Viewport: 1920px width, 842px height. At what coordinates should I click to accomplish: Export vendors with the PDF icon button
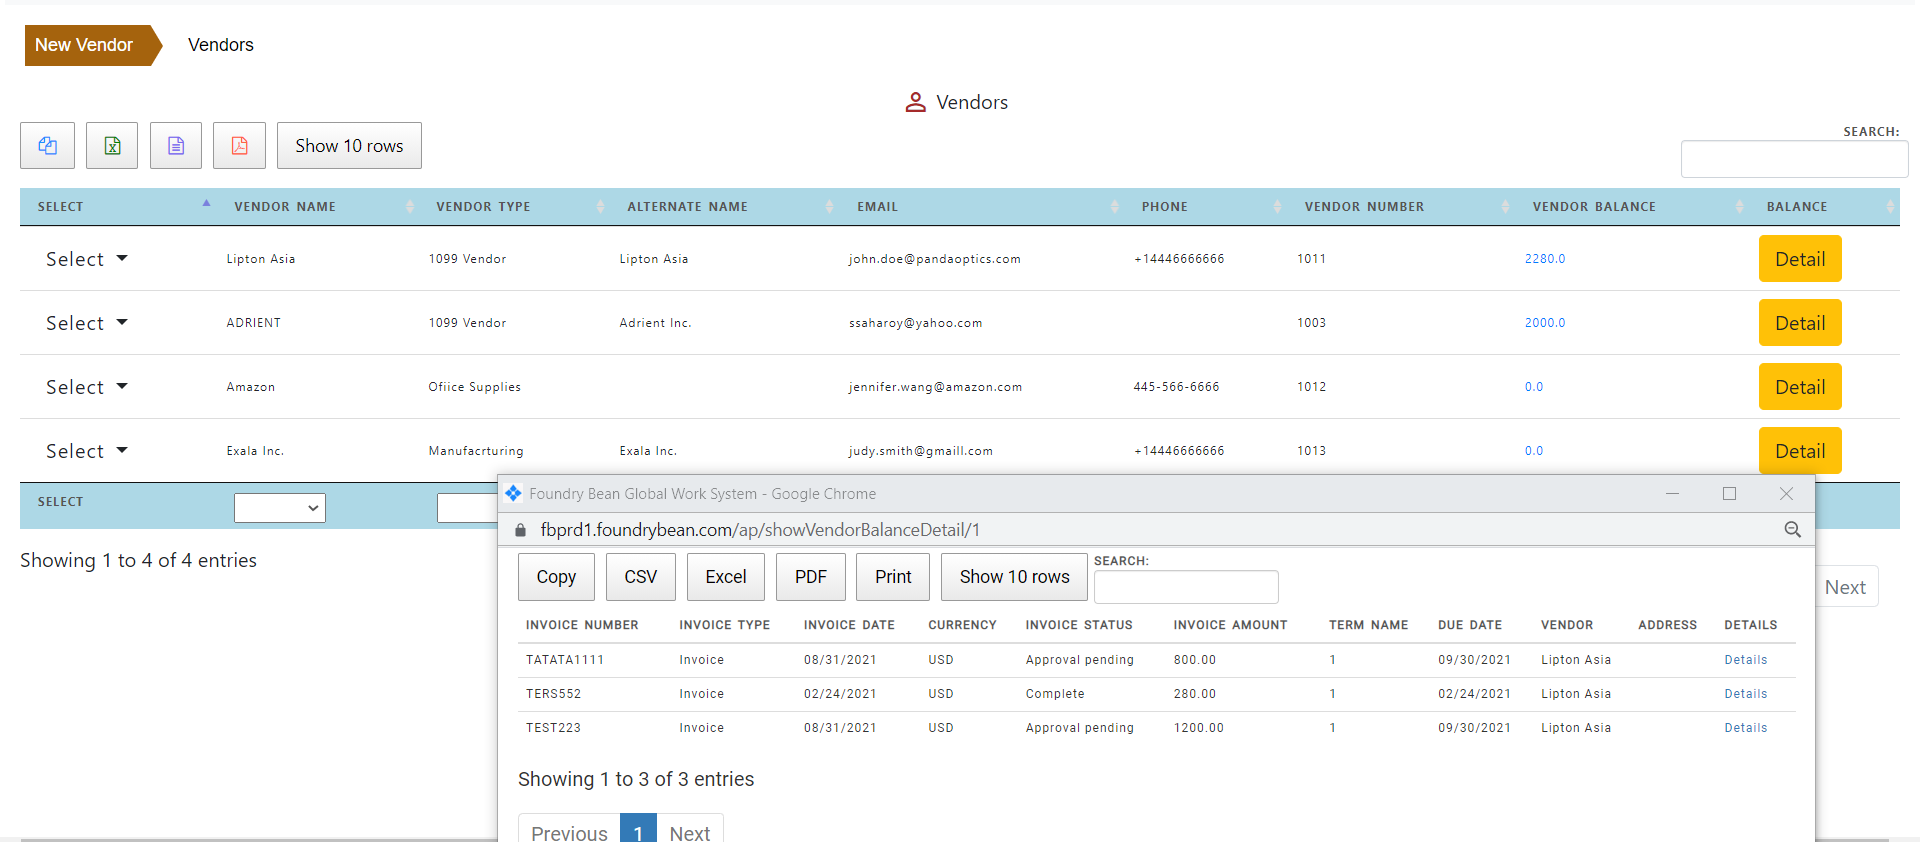pos(240,146)
